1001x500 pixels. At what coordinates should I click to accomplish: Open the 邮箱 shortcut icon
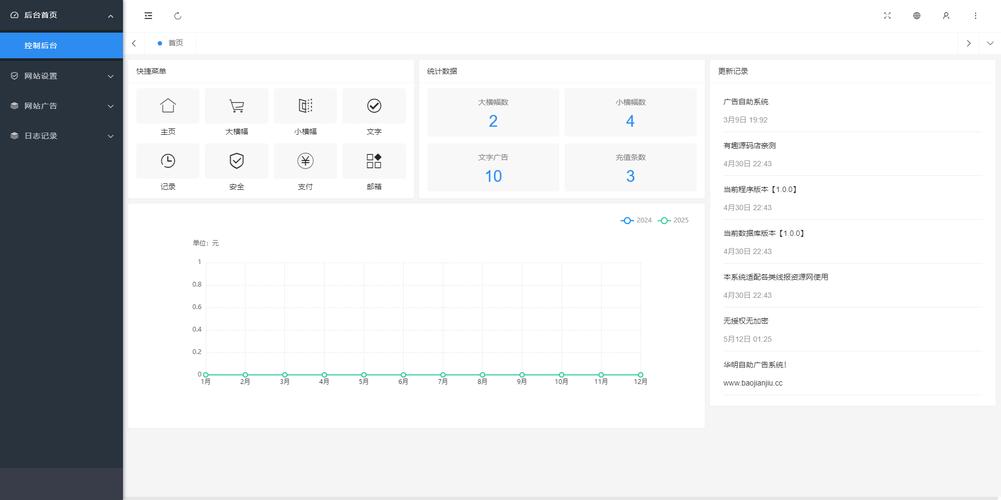pos(374,161)
